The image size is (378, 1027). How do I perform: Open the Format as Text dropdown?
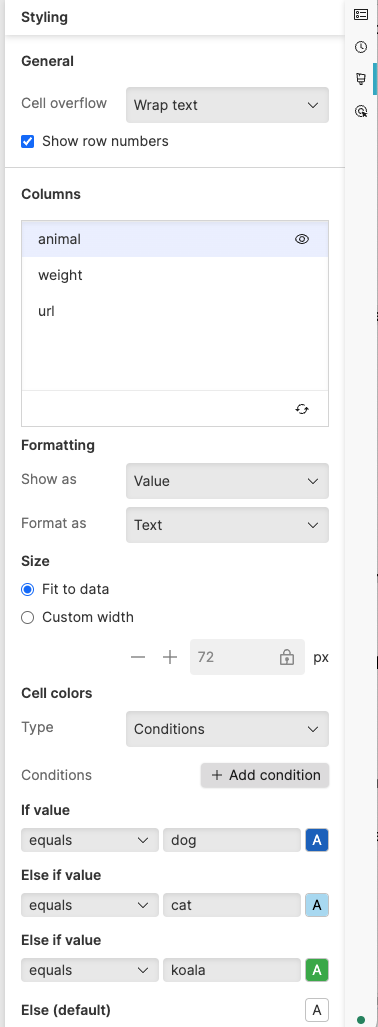point(227,525)
